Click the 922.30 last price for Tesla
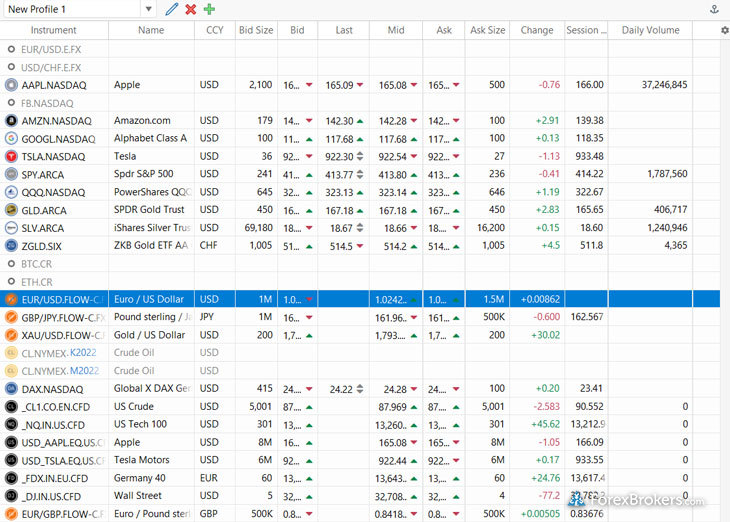This screenshot has height=522, width=730. (339, 157)
